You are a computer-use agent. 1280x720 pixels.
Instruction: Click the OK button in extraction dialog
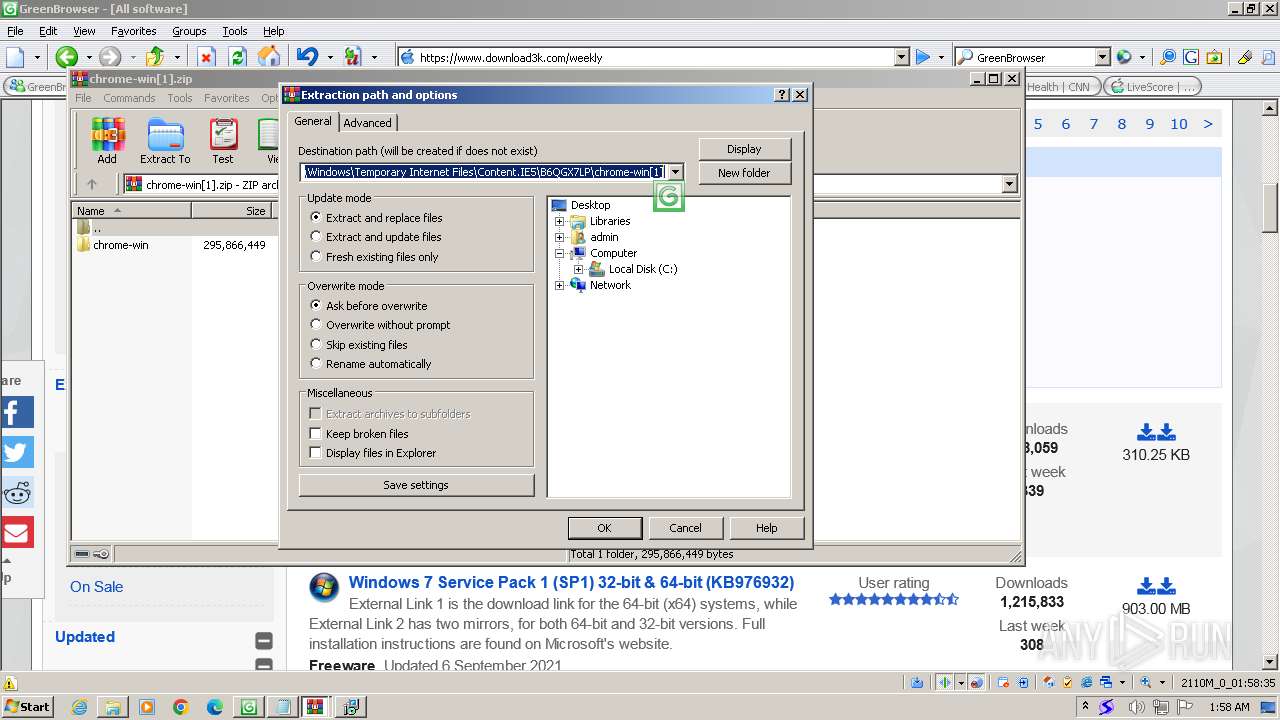[604, 528]
